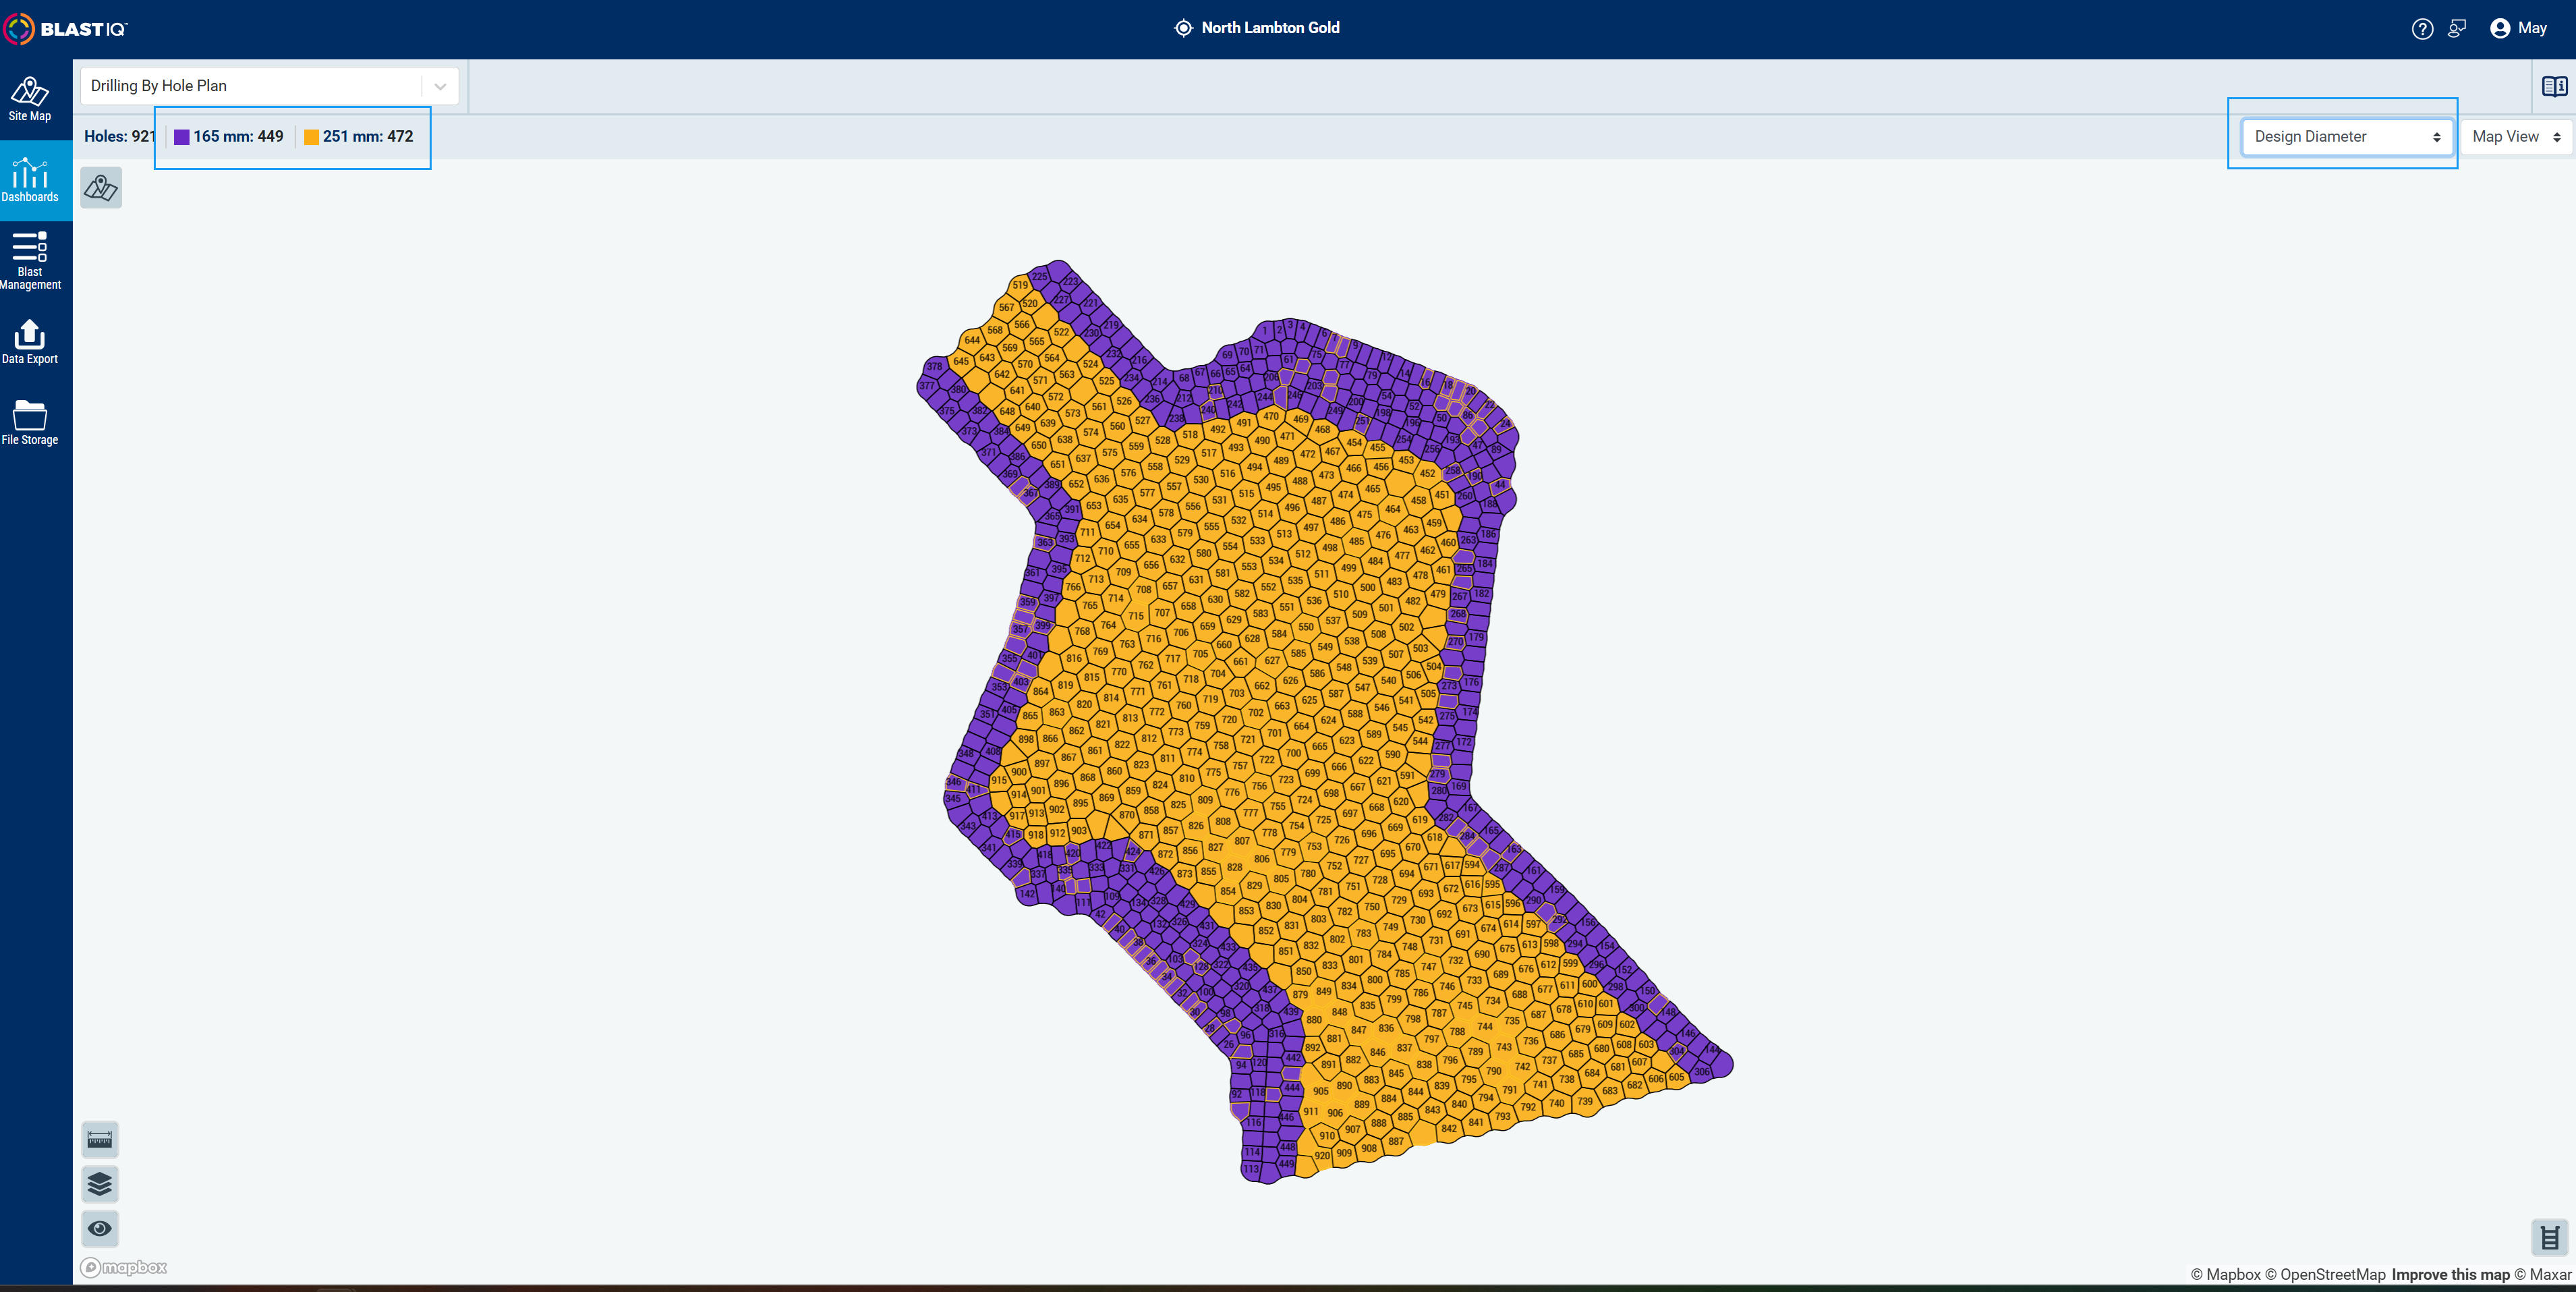Select hole 816 on the map

[x=1073, y=658]
